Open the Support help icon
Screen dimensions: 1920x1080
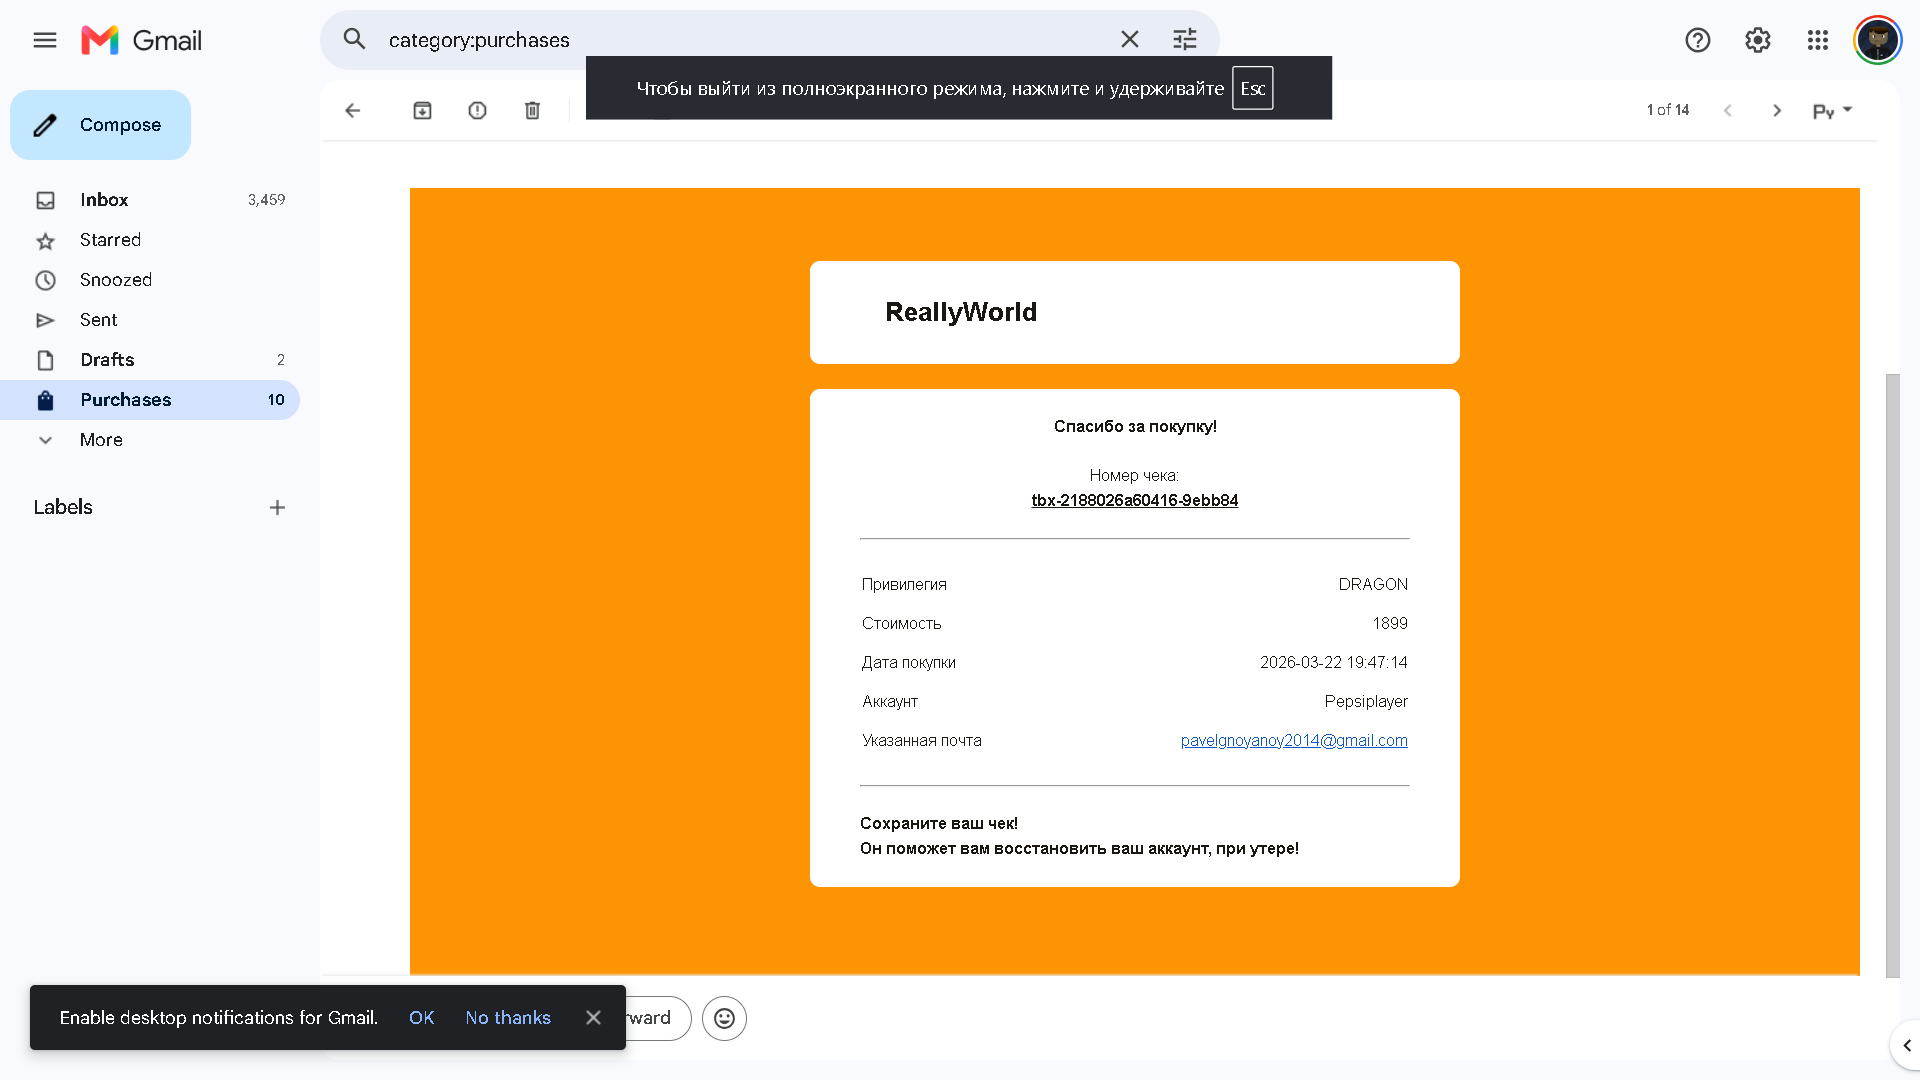coord(1698,40)
